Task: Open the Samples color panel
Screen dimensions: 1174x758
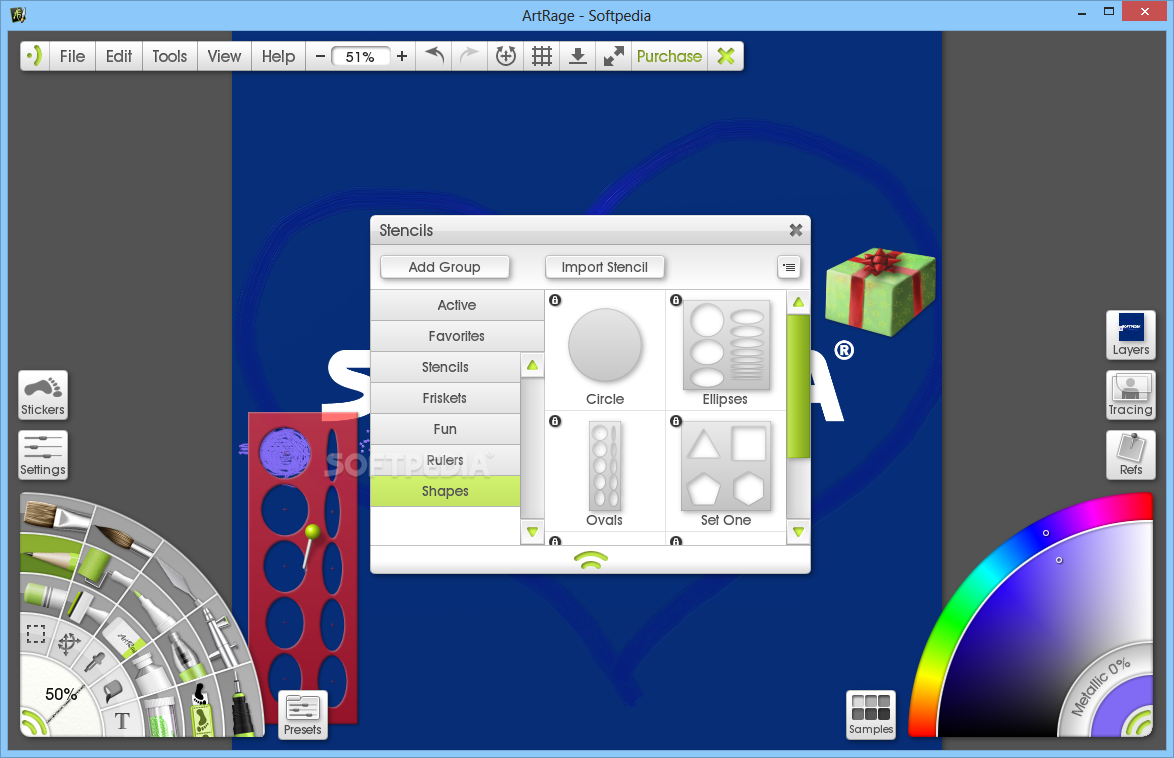Action: (871, 715)
